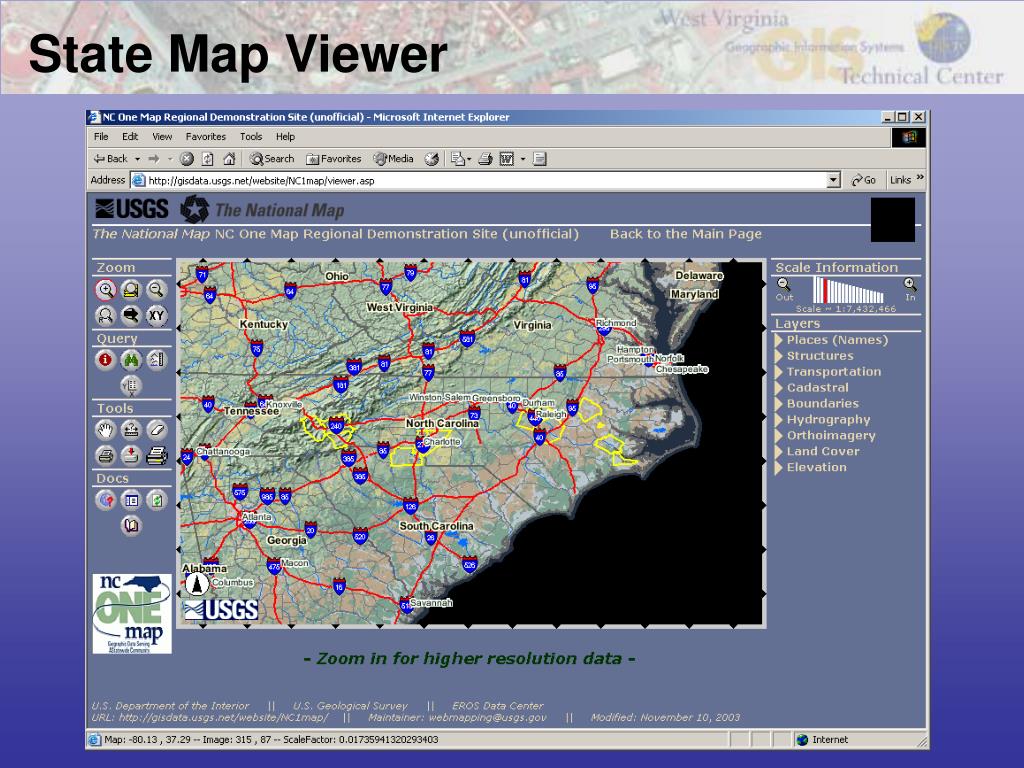Click the red bar on the scale slider
Viewport: 1024px width, 768px height.
tap(825, 291)
